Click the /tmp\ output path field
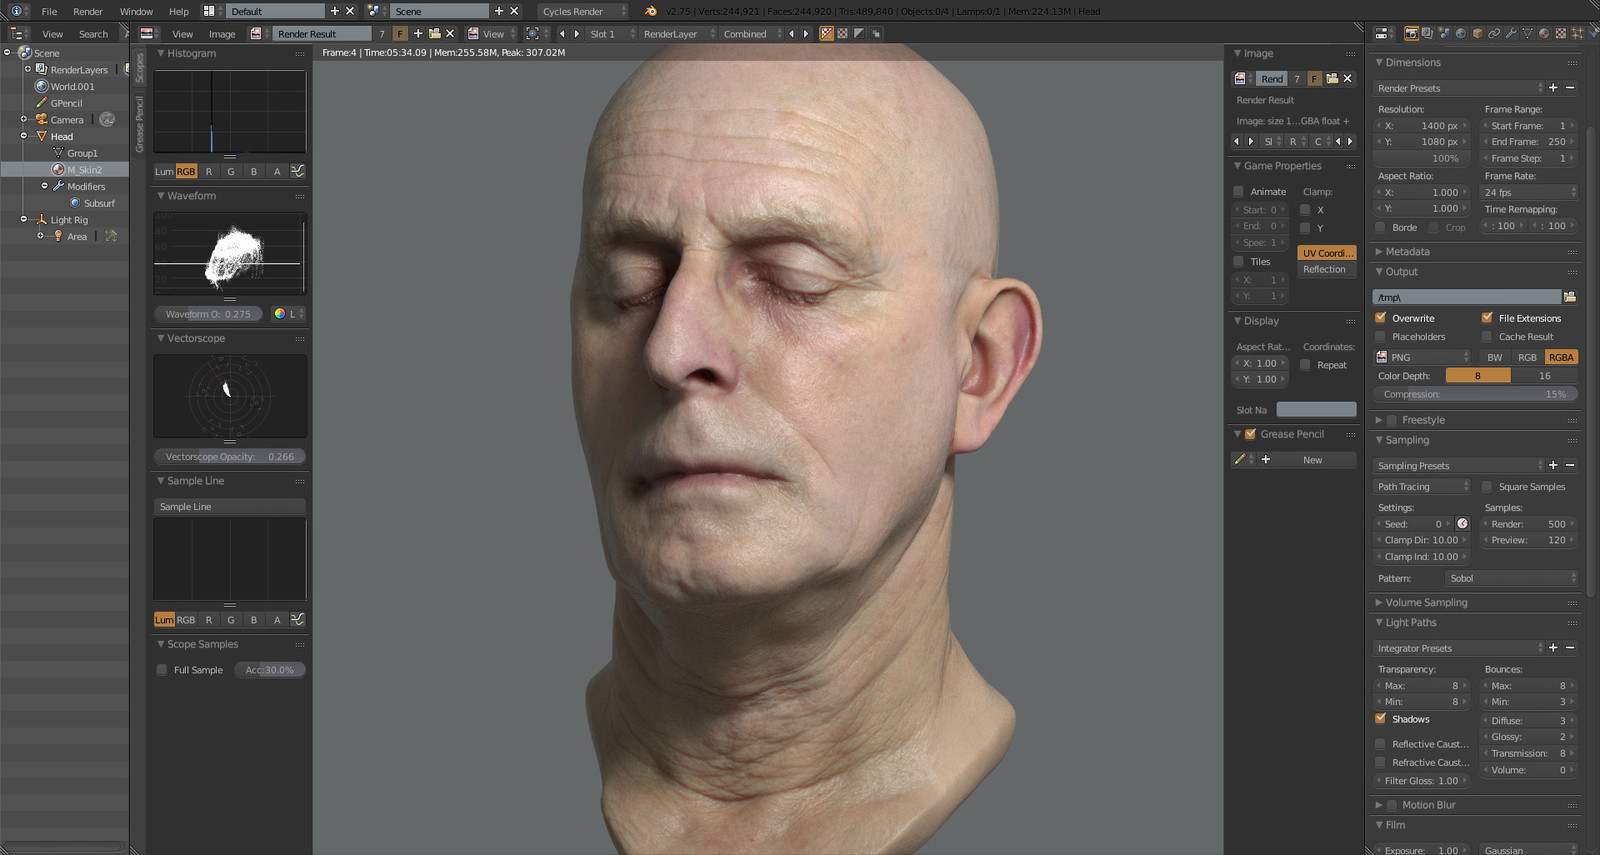This screenshot has height=855, width=1600. coord(1467,297)
